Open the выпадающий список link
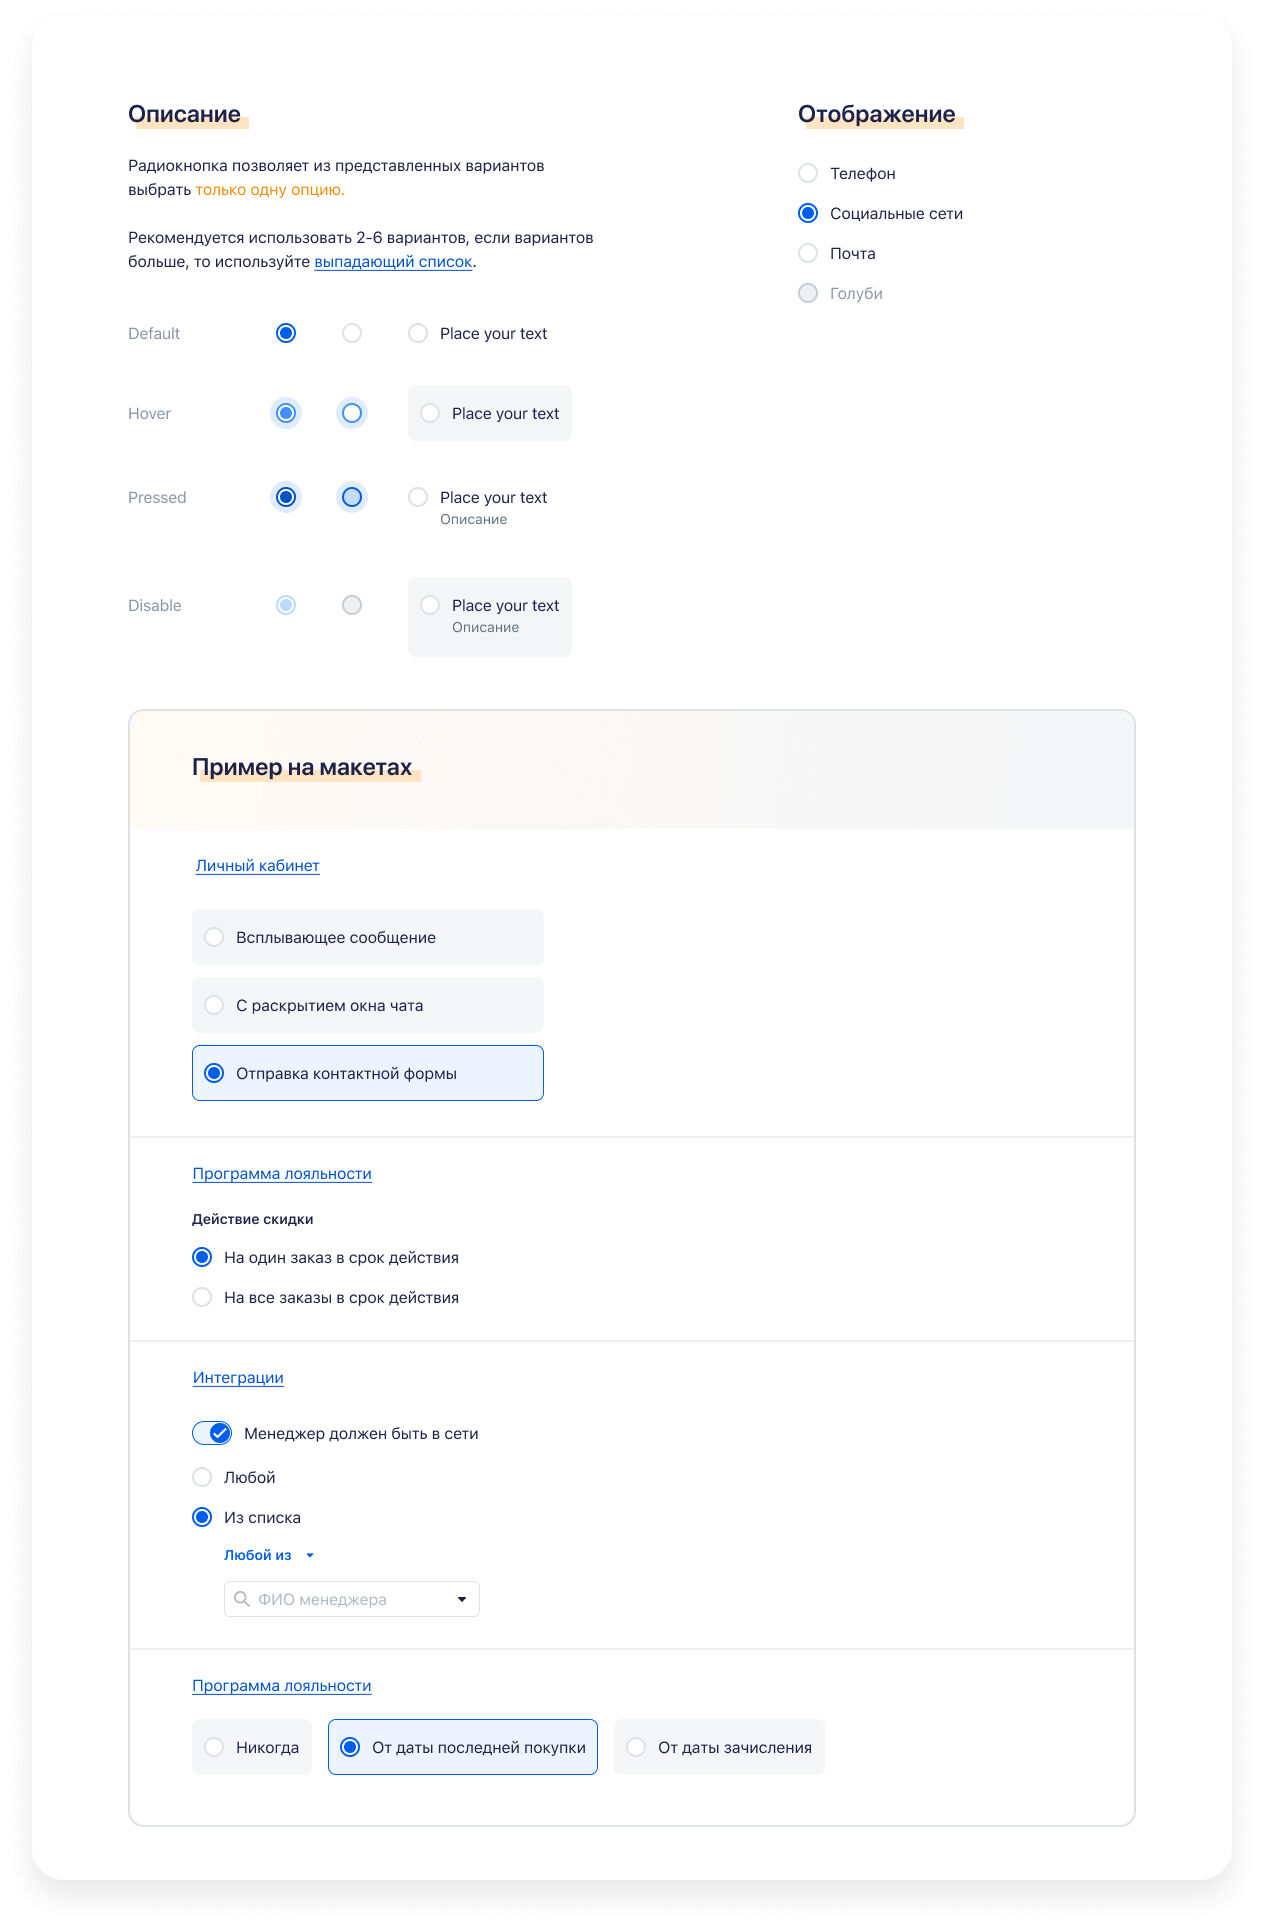 click(x=393, y=262)
